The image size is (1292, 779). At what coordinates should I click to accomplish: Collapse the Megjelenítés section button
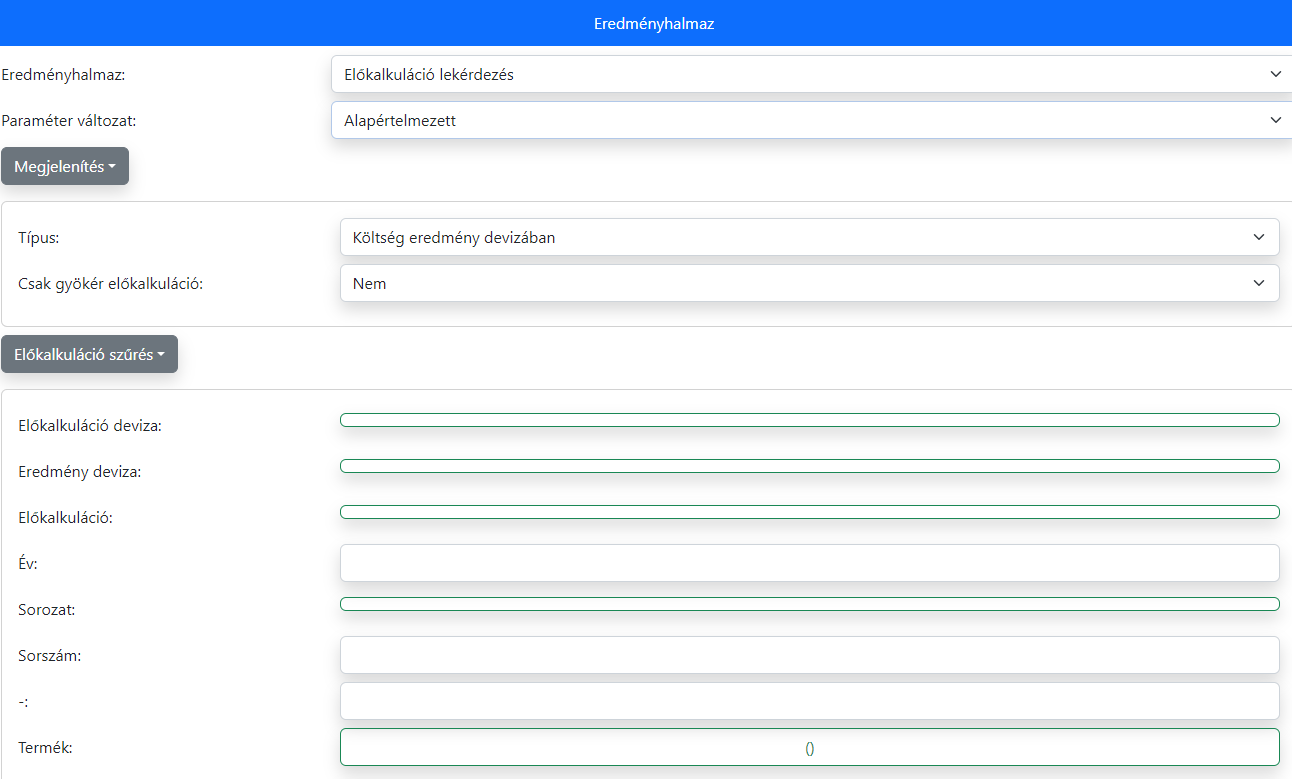click(65, 166)
